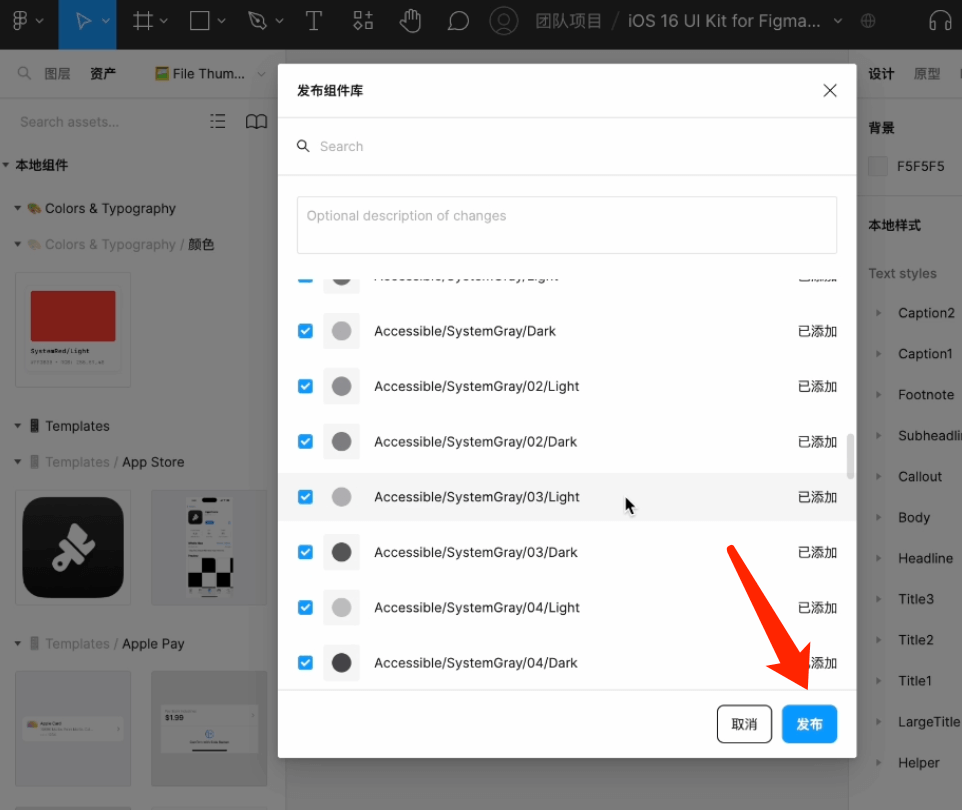
Task: Click the 取消 cancel button
Action: [x=744, y=724]
